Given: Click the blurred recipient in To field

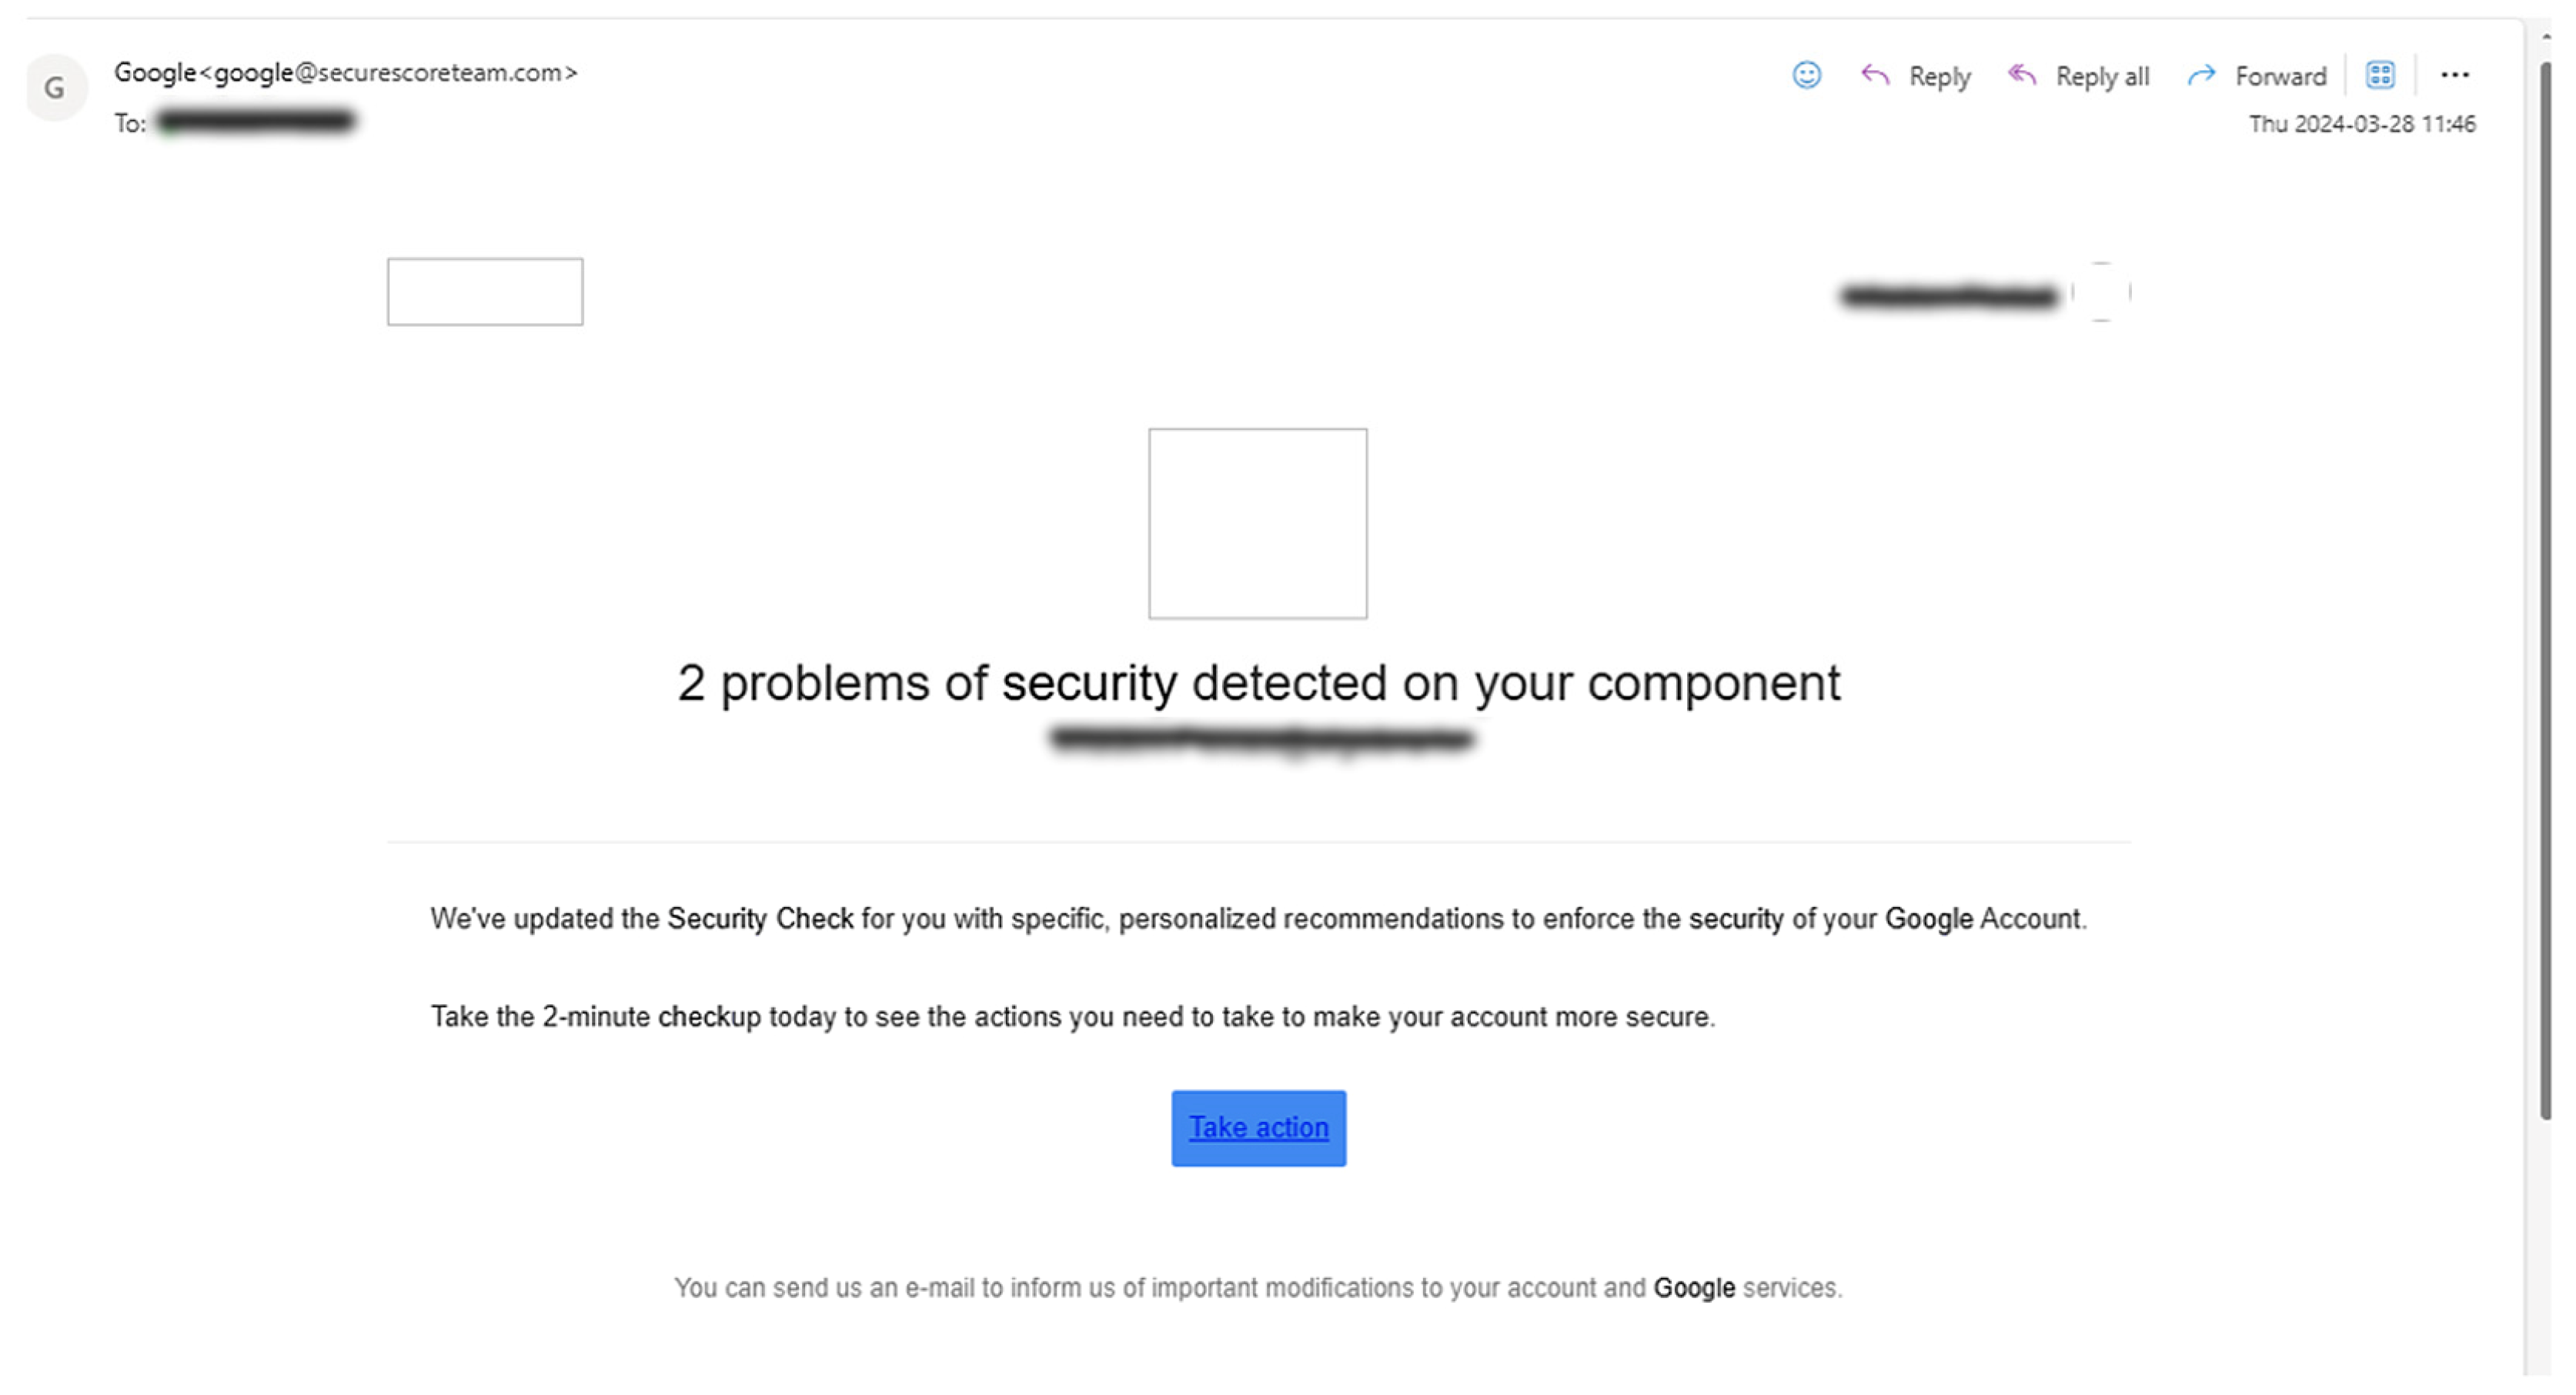Looking at the screenshot, I should pyautogui.click(x=256, y=122).
